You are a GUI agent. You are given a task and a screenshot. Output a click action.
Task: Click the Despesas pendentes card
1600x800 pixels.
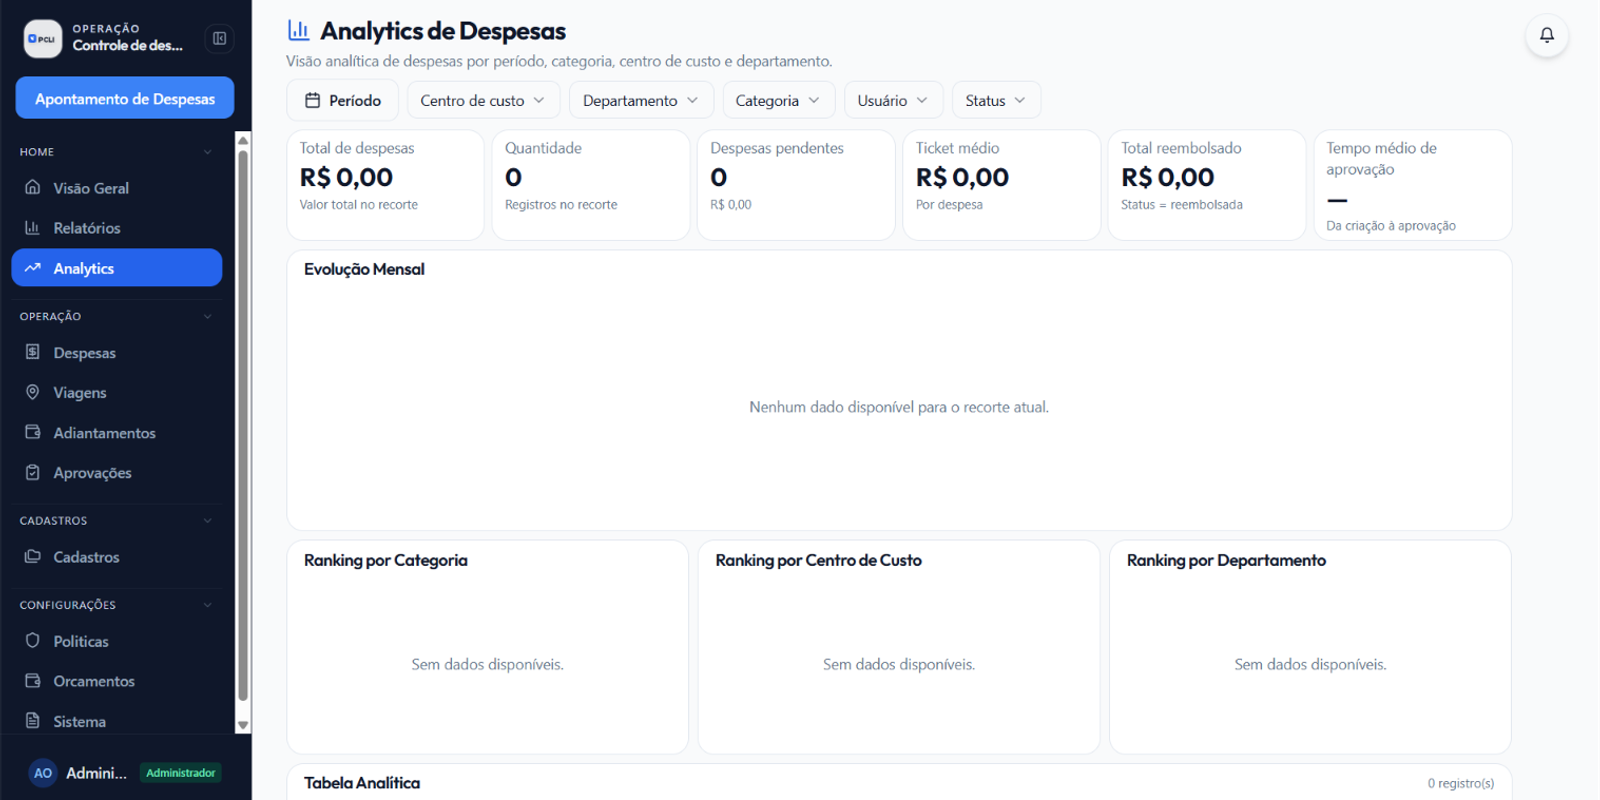pos(796,185)
